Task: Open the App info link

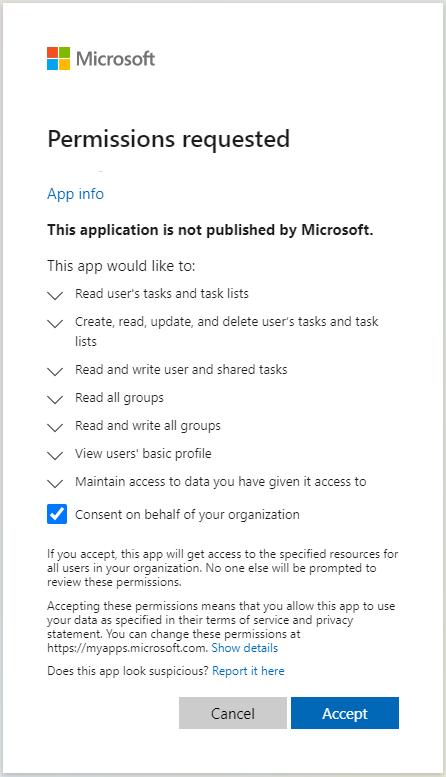Action: click(x=75, y=194)
